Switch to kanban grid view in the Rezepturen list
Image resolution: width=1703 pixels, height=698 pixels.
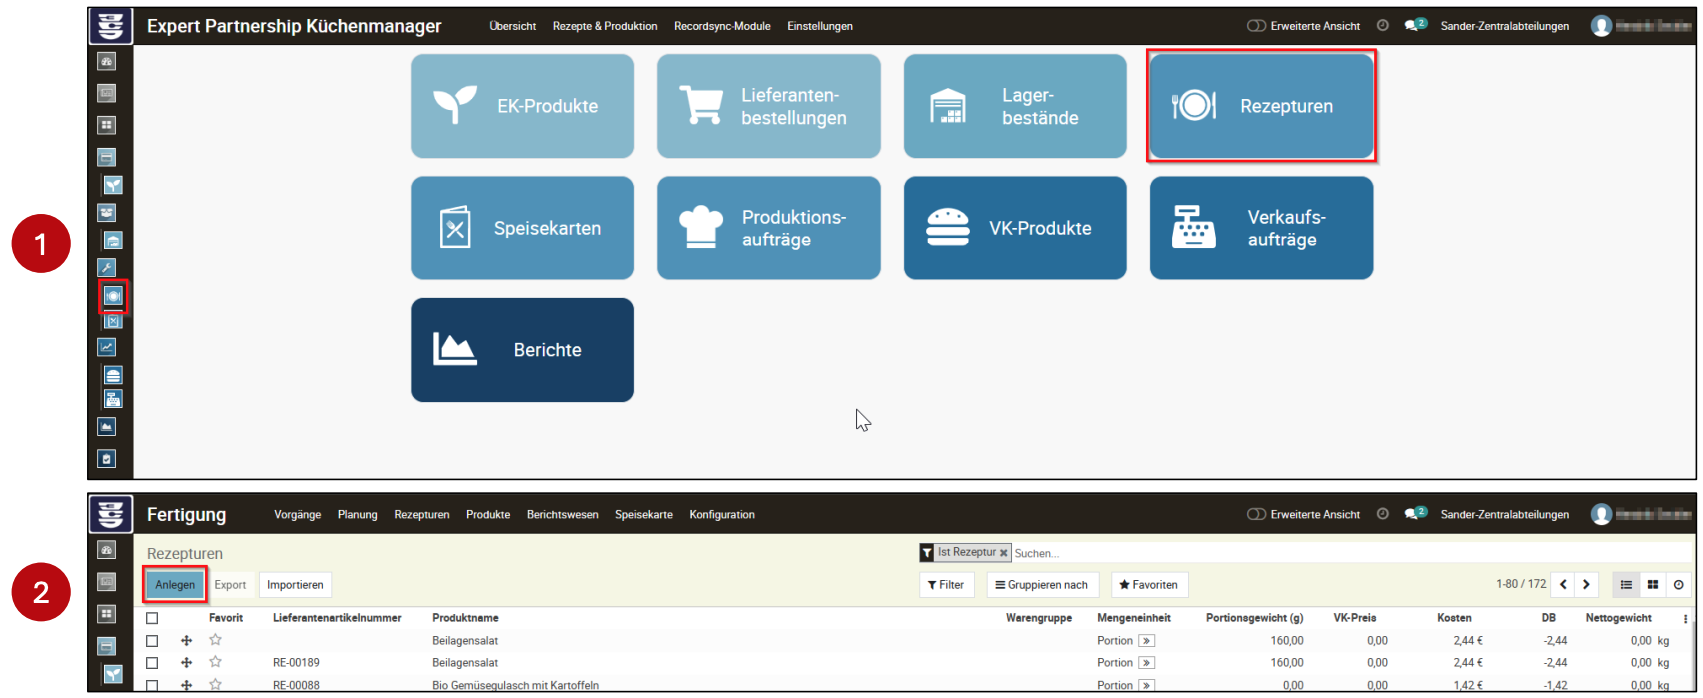tap(1653, 585)
